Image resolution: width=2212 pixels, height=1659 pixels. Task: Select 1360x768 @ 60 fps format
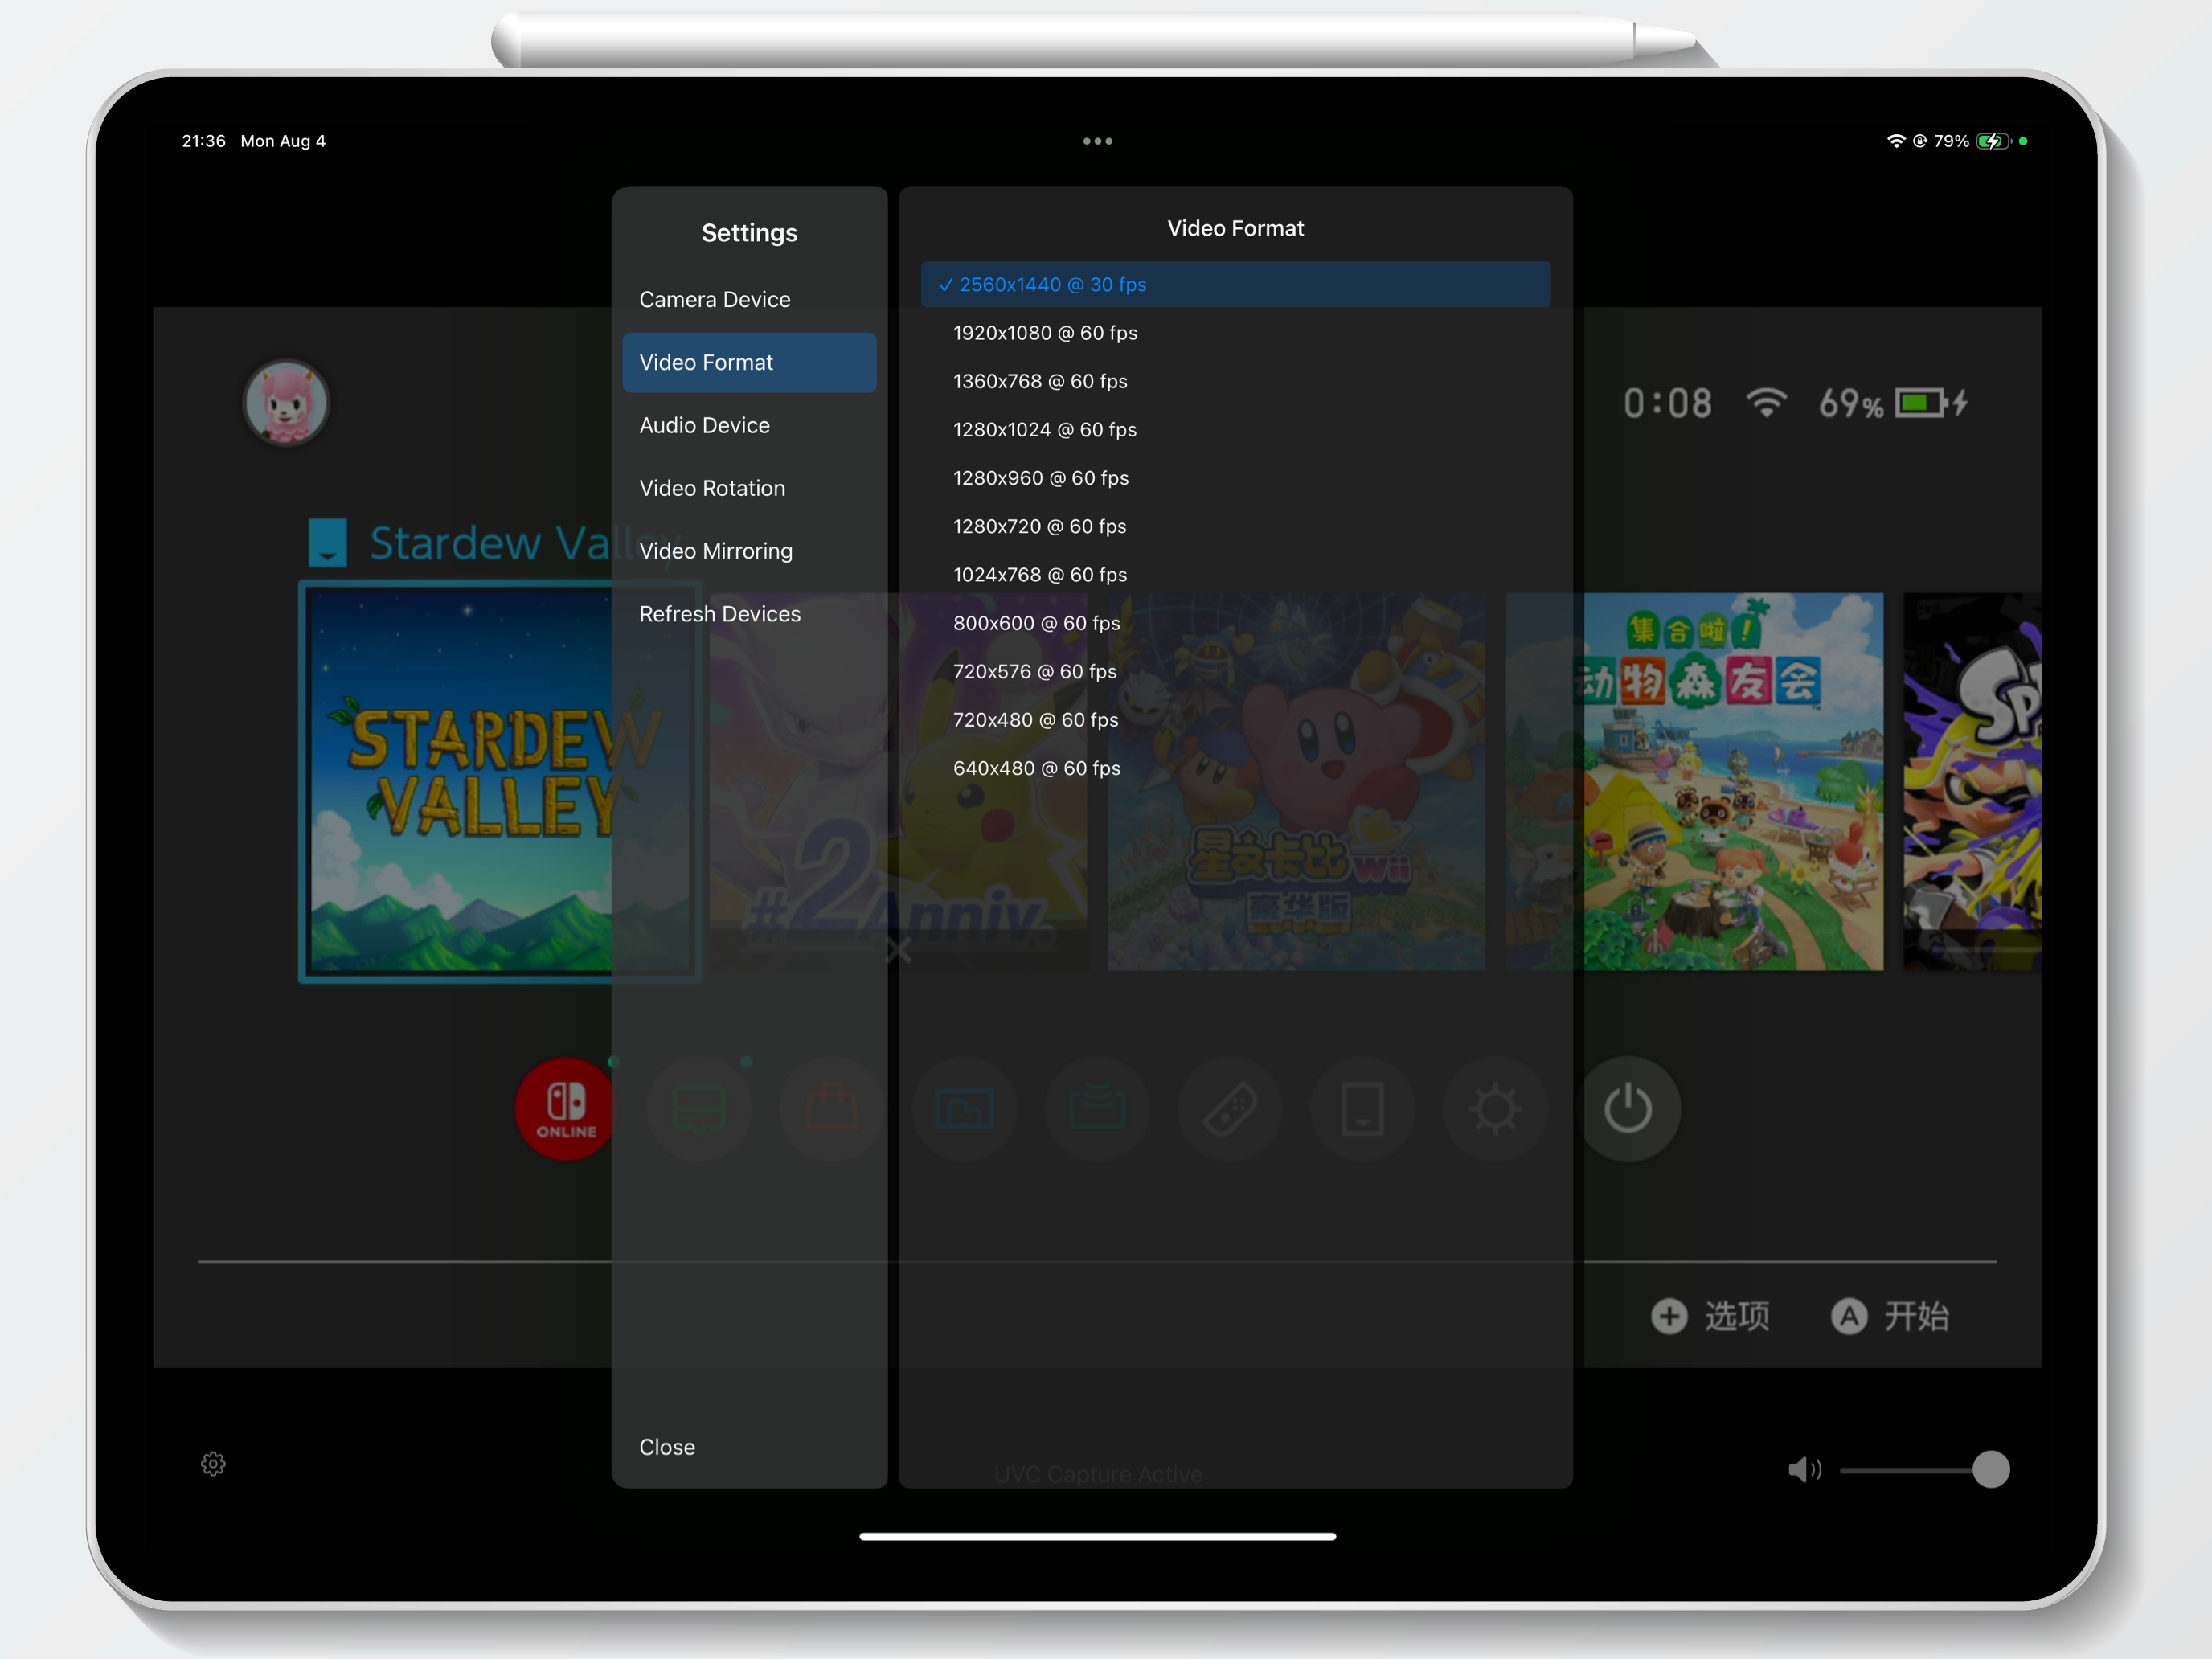click(x=1235, y=381)
